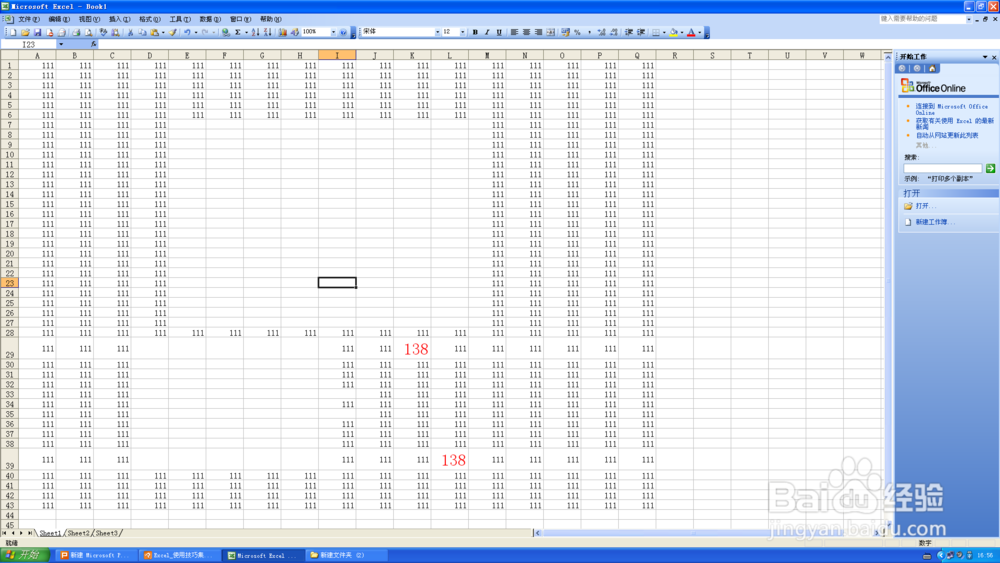Expand the Undo history dropdown arrow
The height and width of the screenshot is (563, 1000).
(196, 32)
